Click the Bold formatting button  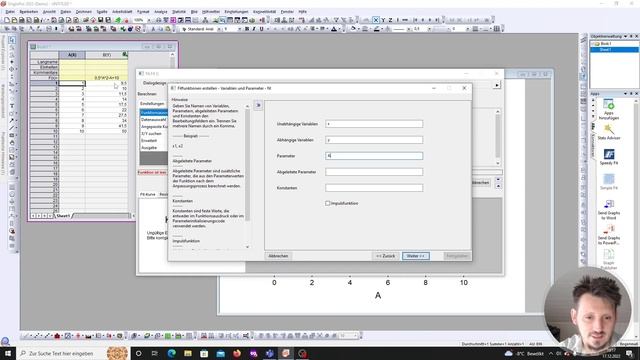(x=247, y=29)
